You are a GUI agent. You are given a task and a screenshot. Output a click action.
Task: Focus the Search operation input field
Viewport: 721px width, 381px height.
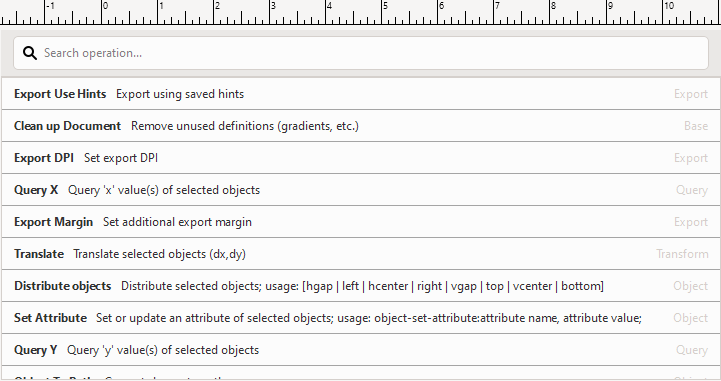361,53
